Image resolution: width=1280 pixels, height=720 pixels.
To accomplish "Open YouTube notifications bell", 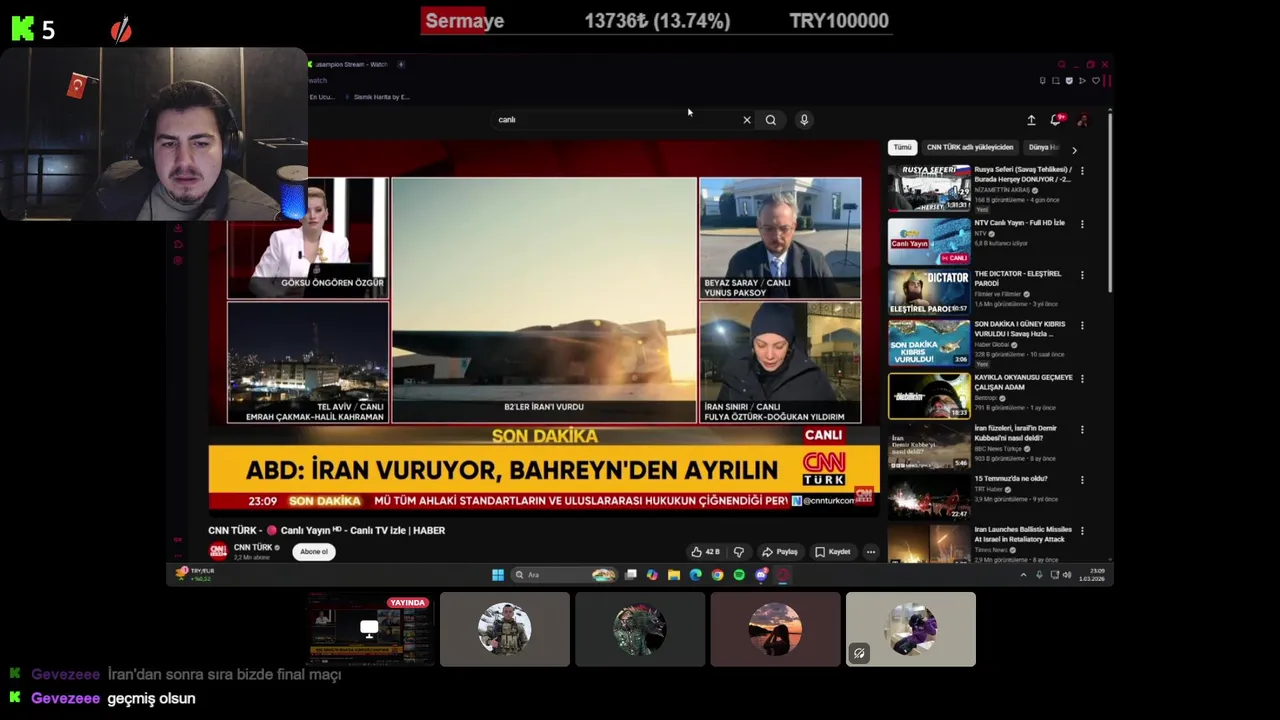I will coord(1056,120).
